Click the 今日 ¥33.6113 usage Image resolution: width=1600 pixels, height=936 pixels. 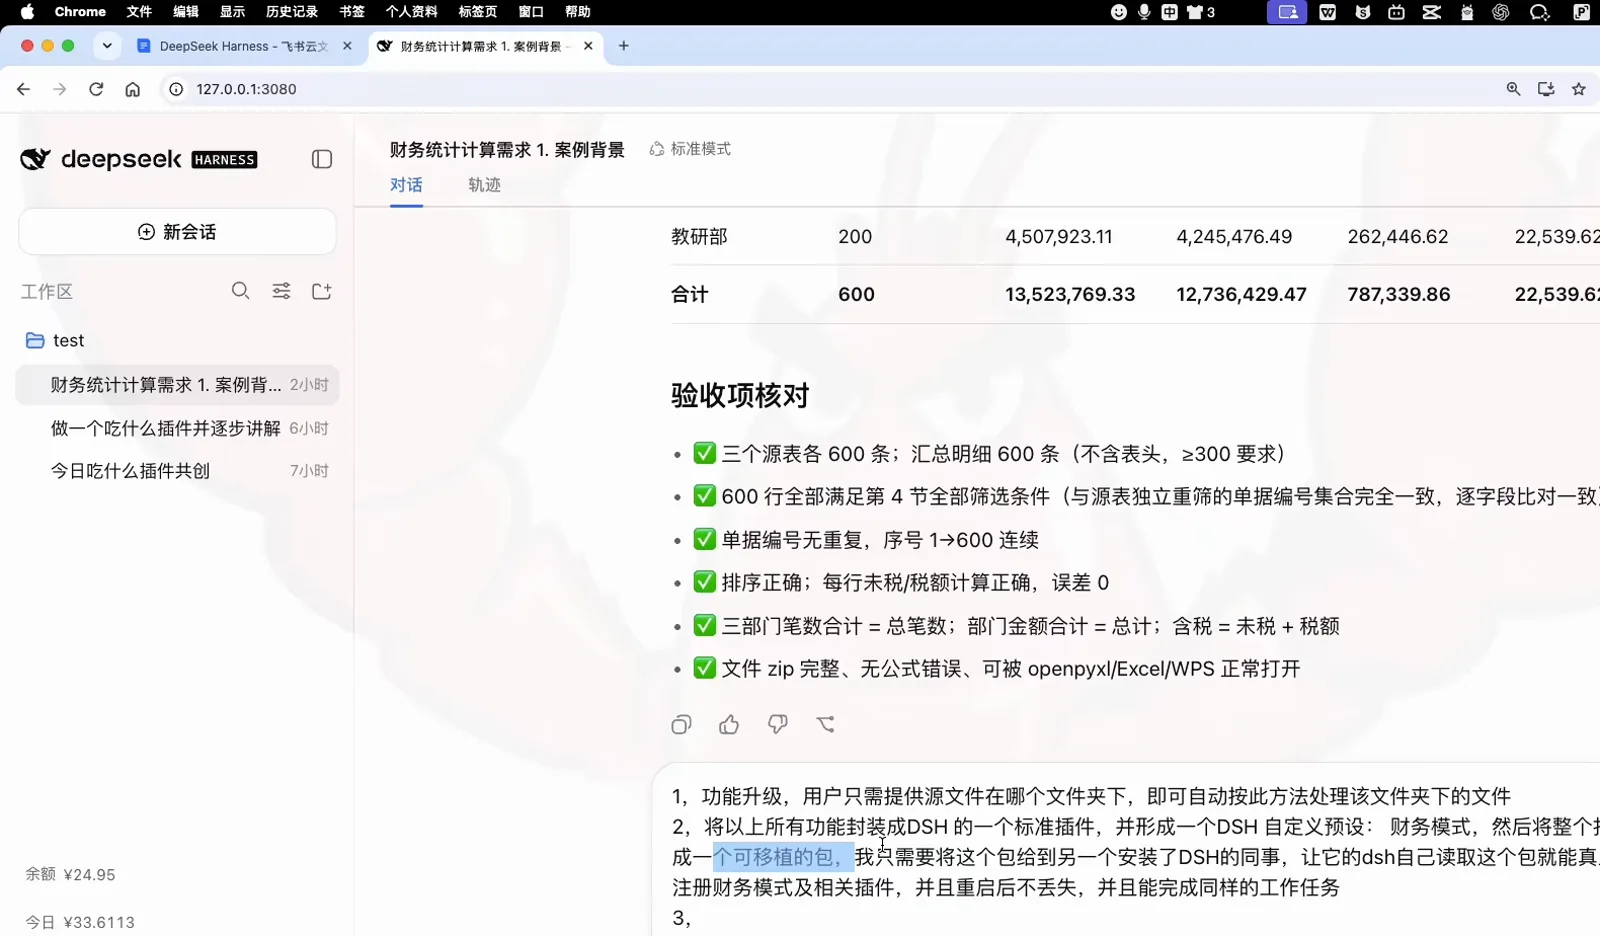click(80, 922)
